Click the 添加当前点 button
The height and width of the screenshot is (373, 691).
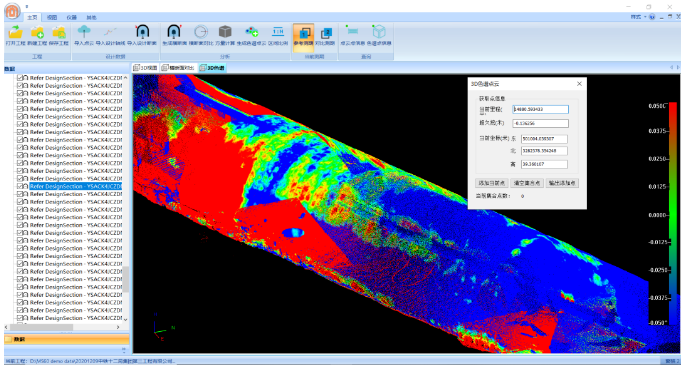pos(492,183)
